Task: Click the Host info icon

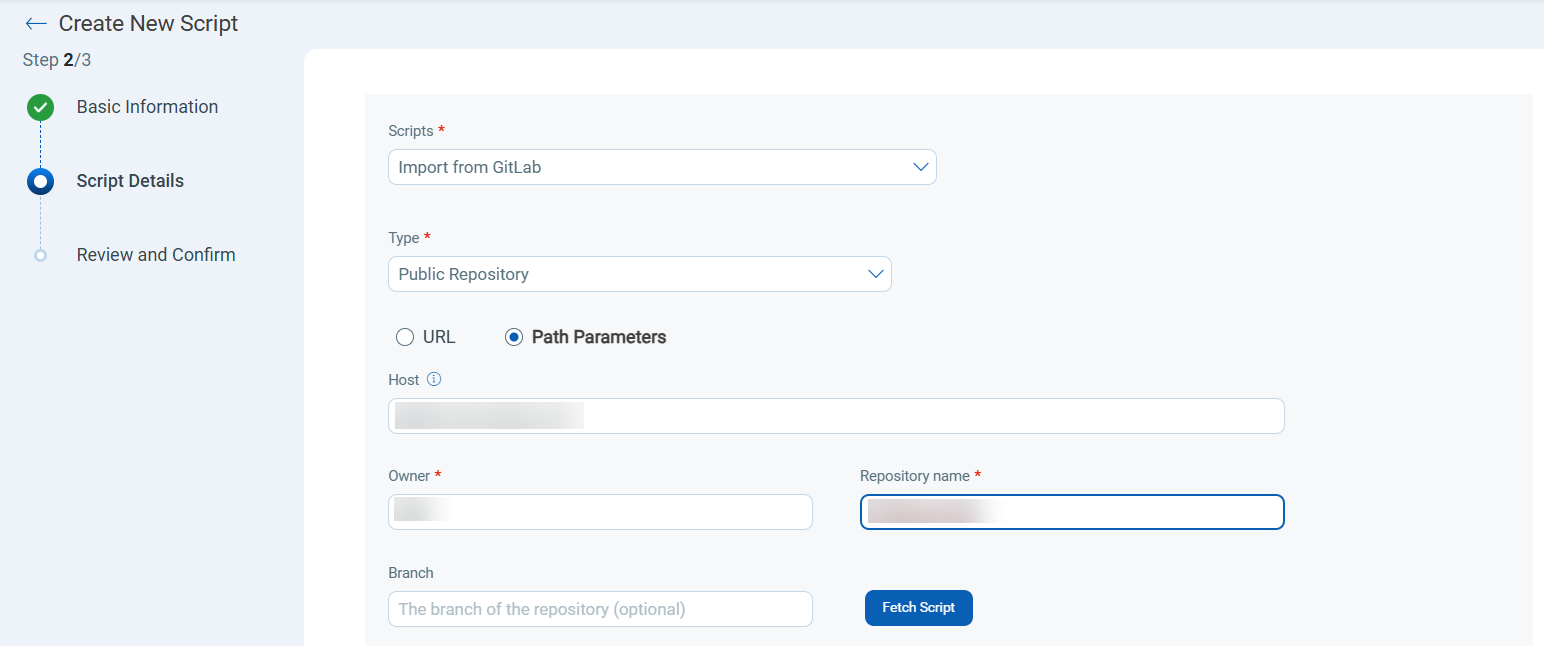Action: tap(434, 380)
